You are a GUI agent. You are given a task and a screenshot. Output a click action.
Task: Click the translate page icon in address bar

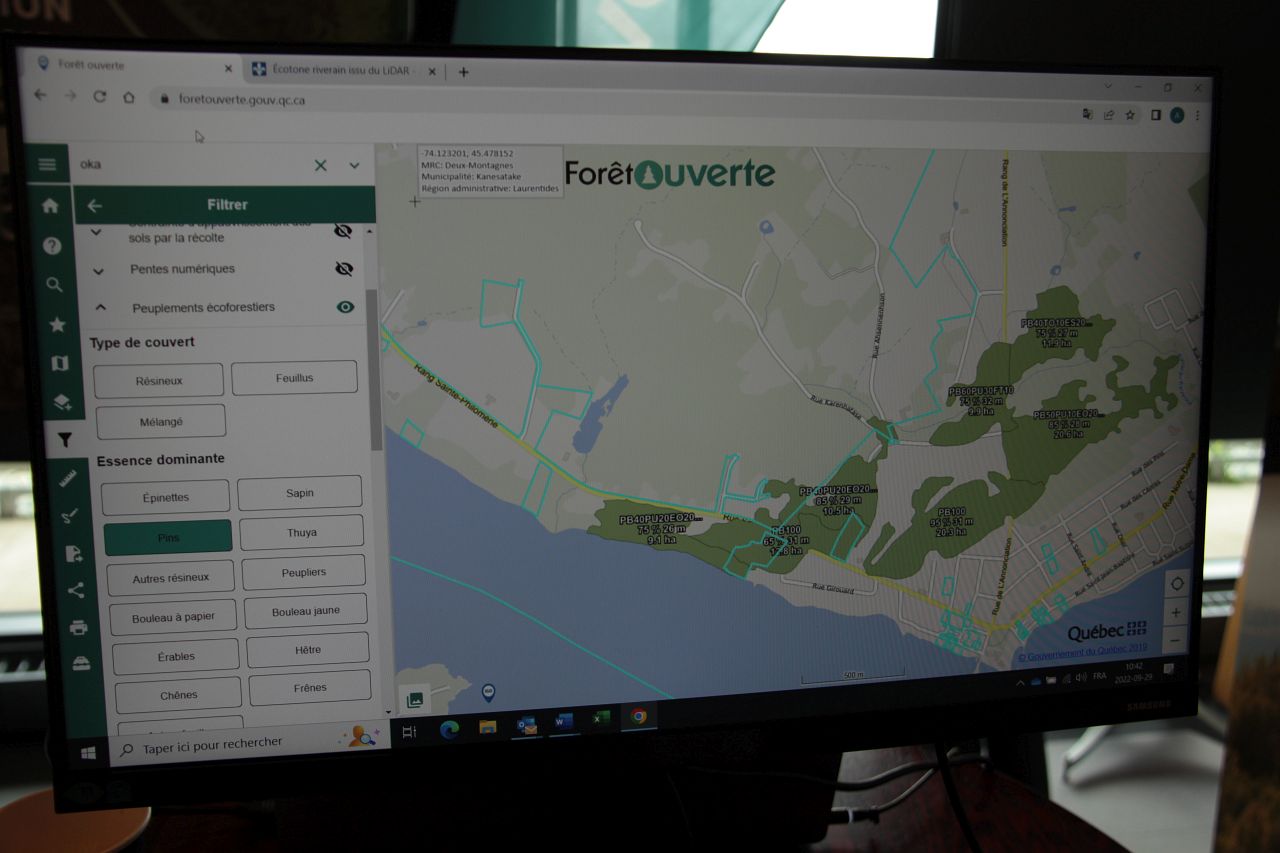[x=1087, y=114]
